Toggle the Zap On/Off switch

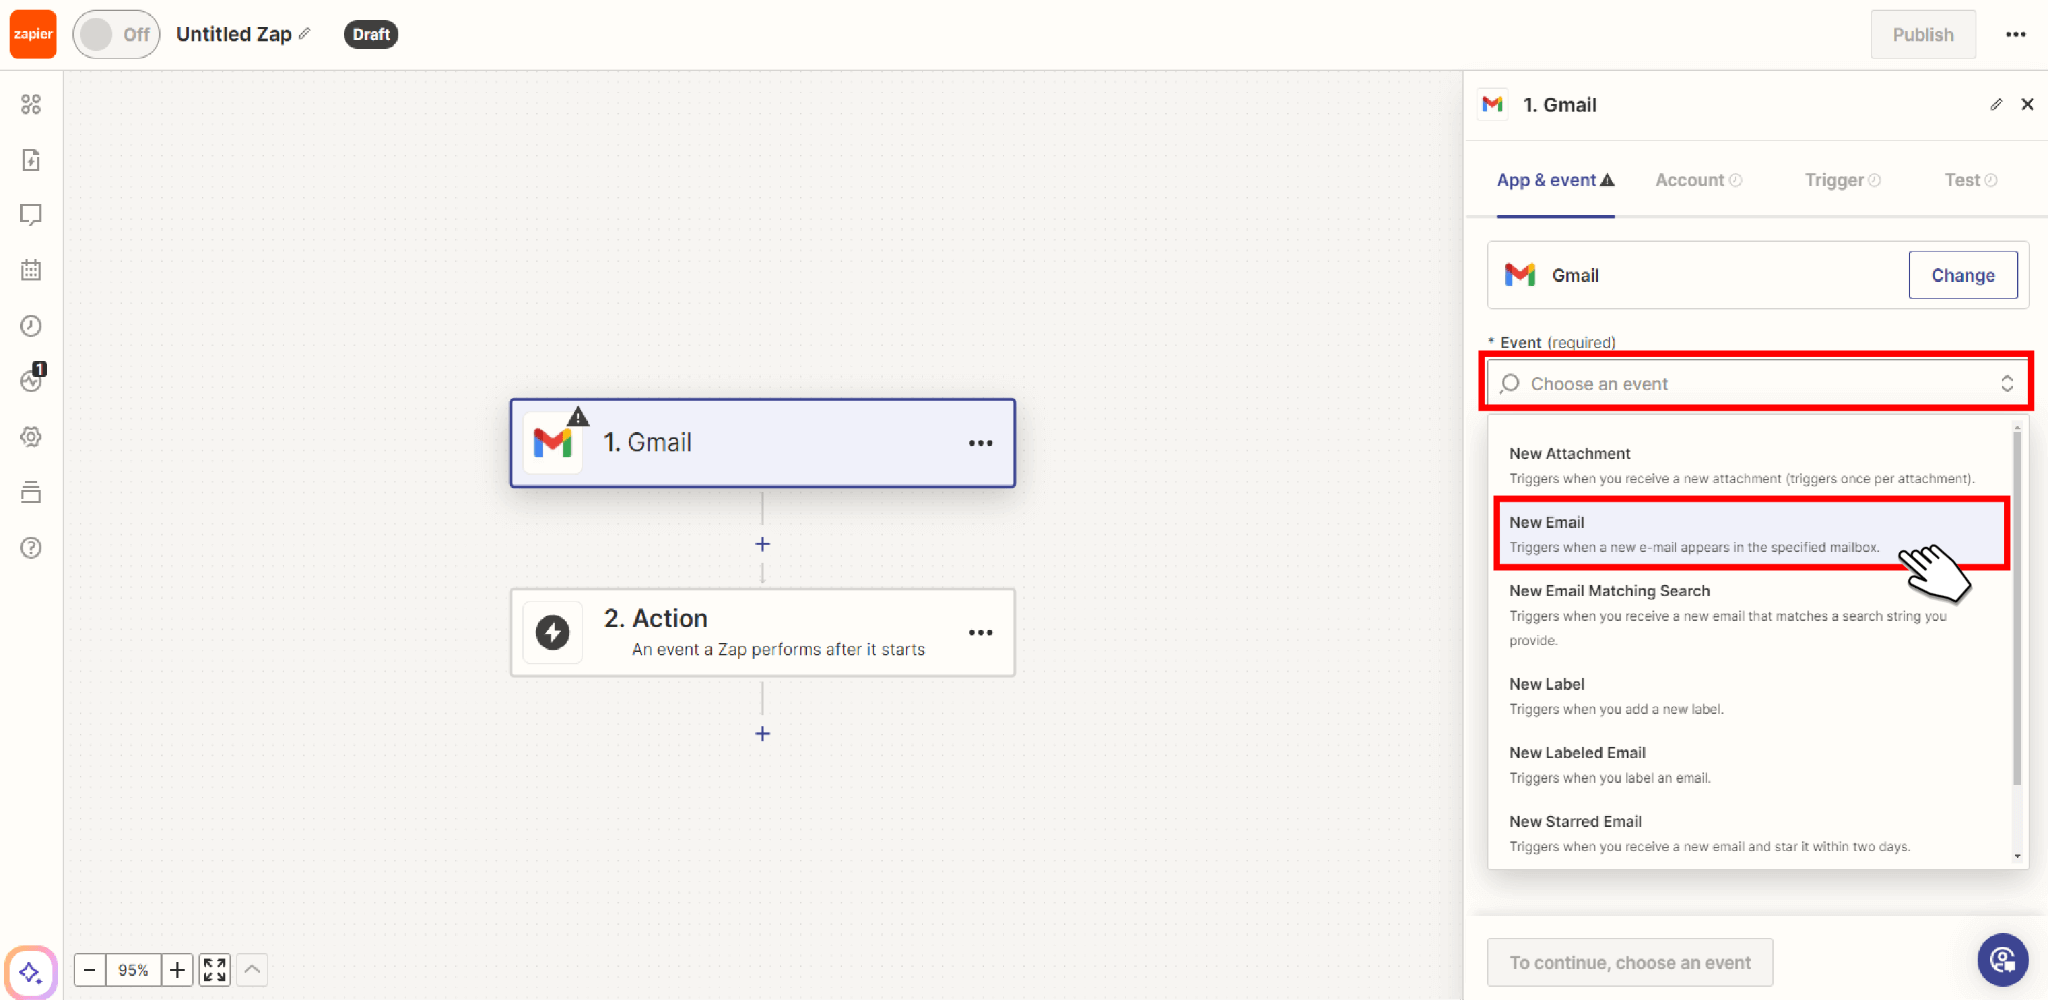point(116,35)
